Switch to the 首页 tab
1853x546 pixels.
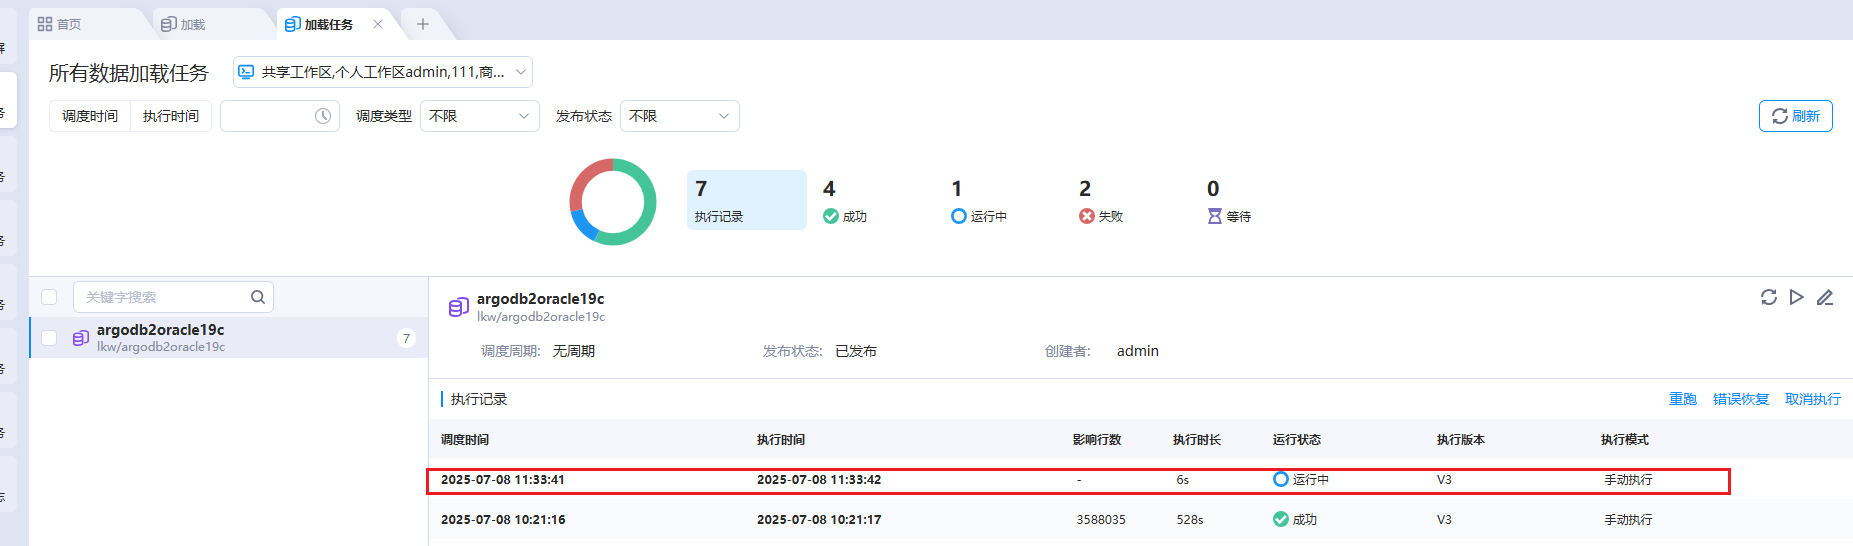click(60, 24)
